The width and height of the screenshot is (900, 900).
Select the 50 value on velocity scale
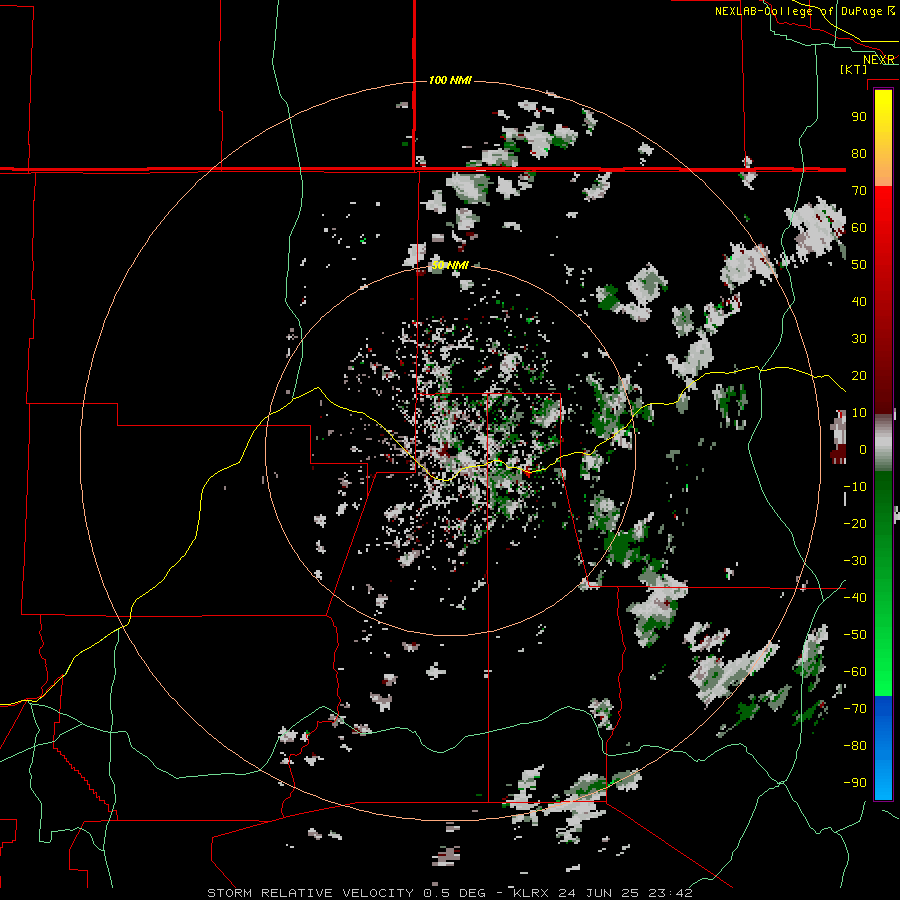point(859,265)
